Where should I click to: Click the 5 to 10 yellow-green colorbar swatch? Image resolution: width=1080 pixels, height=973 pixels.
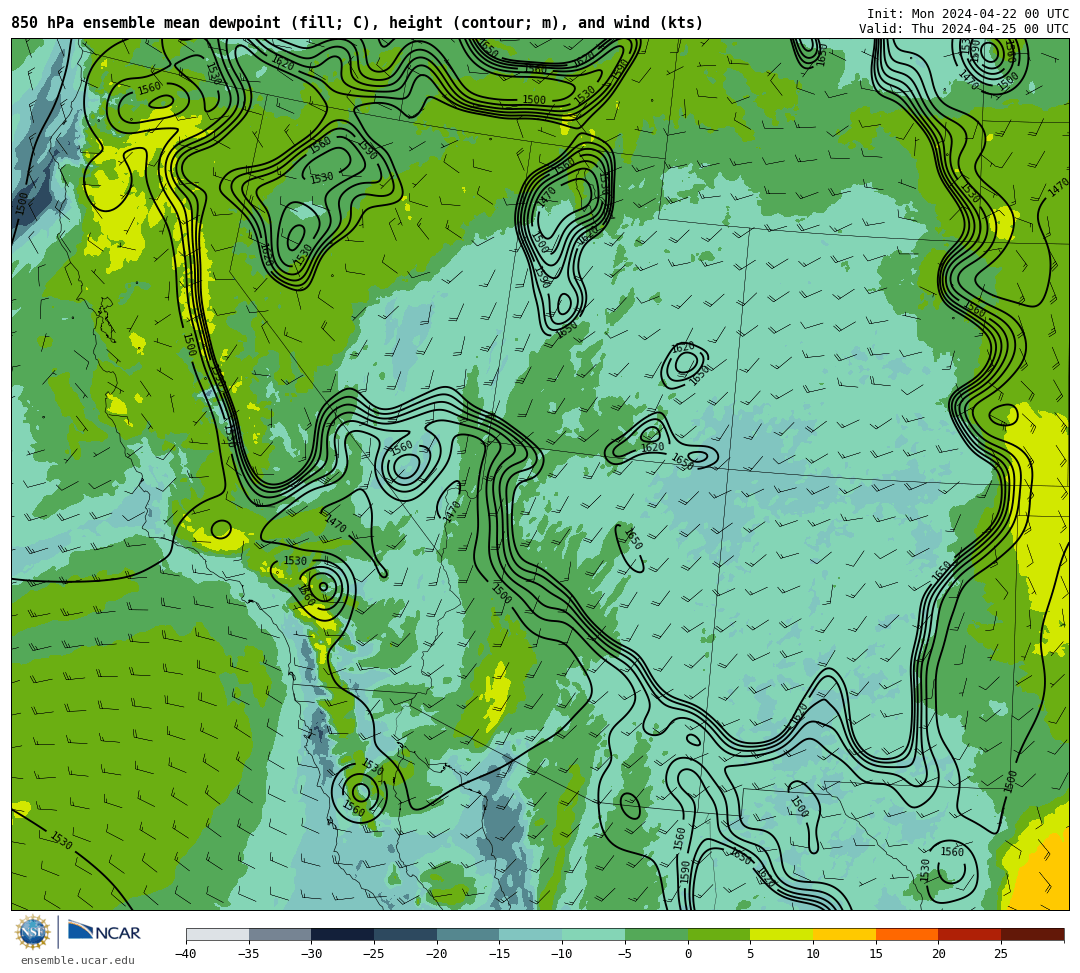782,934
